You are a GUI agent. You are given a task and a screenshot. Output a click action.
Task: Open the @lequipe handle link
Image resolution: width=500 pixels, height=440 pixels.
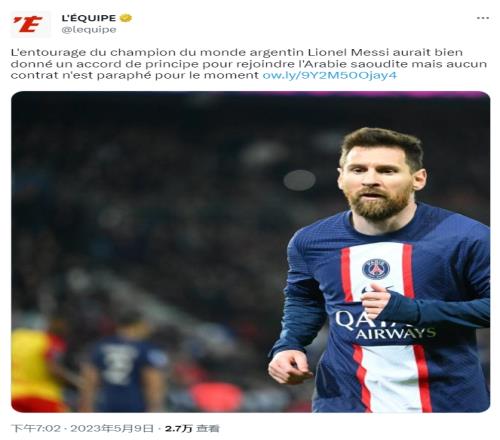89,30
